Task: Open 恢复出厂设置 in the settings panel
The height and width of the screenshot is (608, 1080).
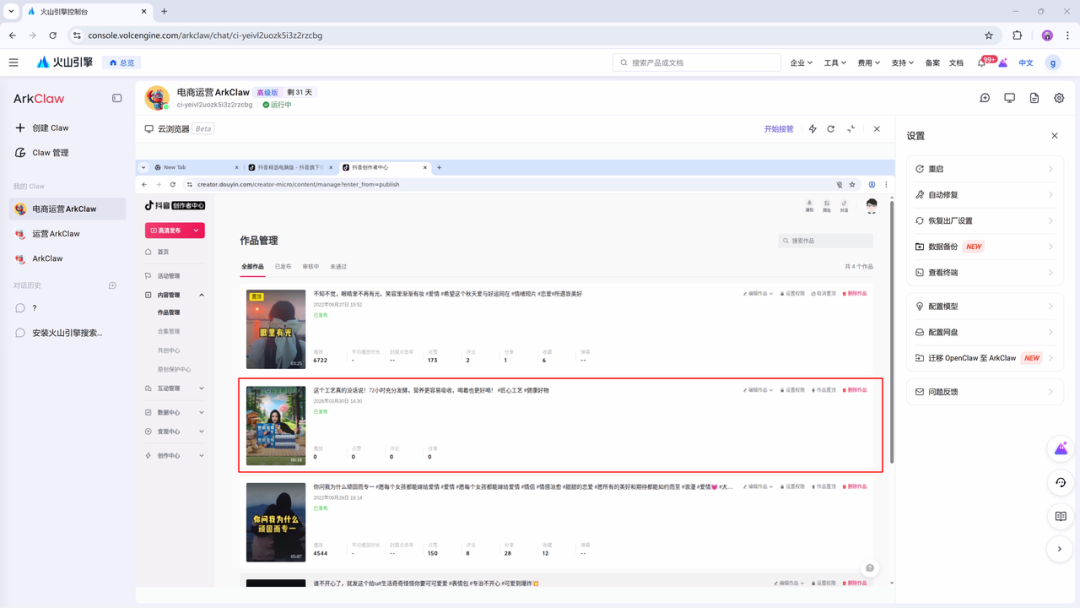Action: 985,221
